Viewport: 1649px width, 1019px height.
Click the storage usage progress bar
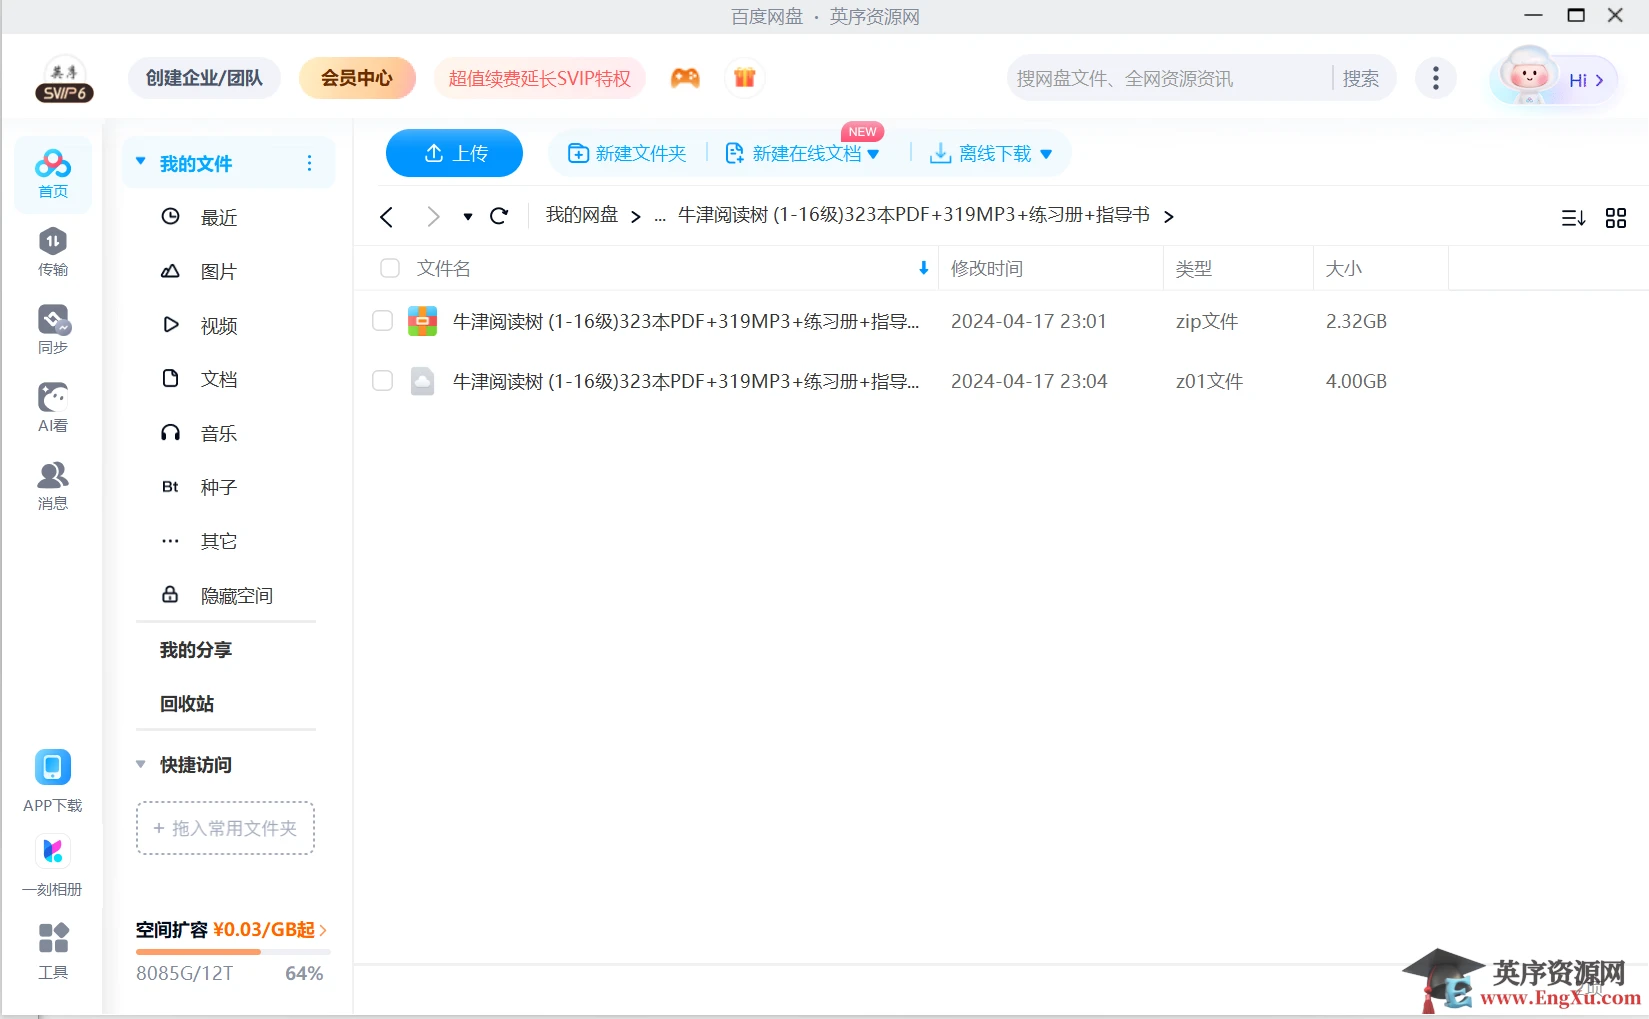[232, 952]
